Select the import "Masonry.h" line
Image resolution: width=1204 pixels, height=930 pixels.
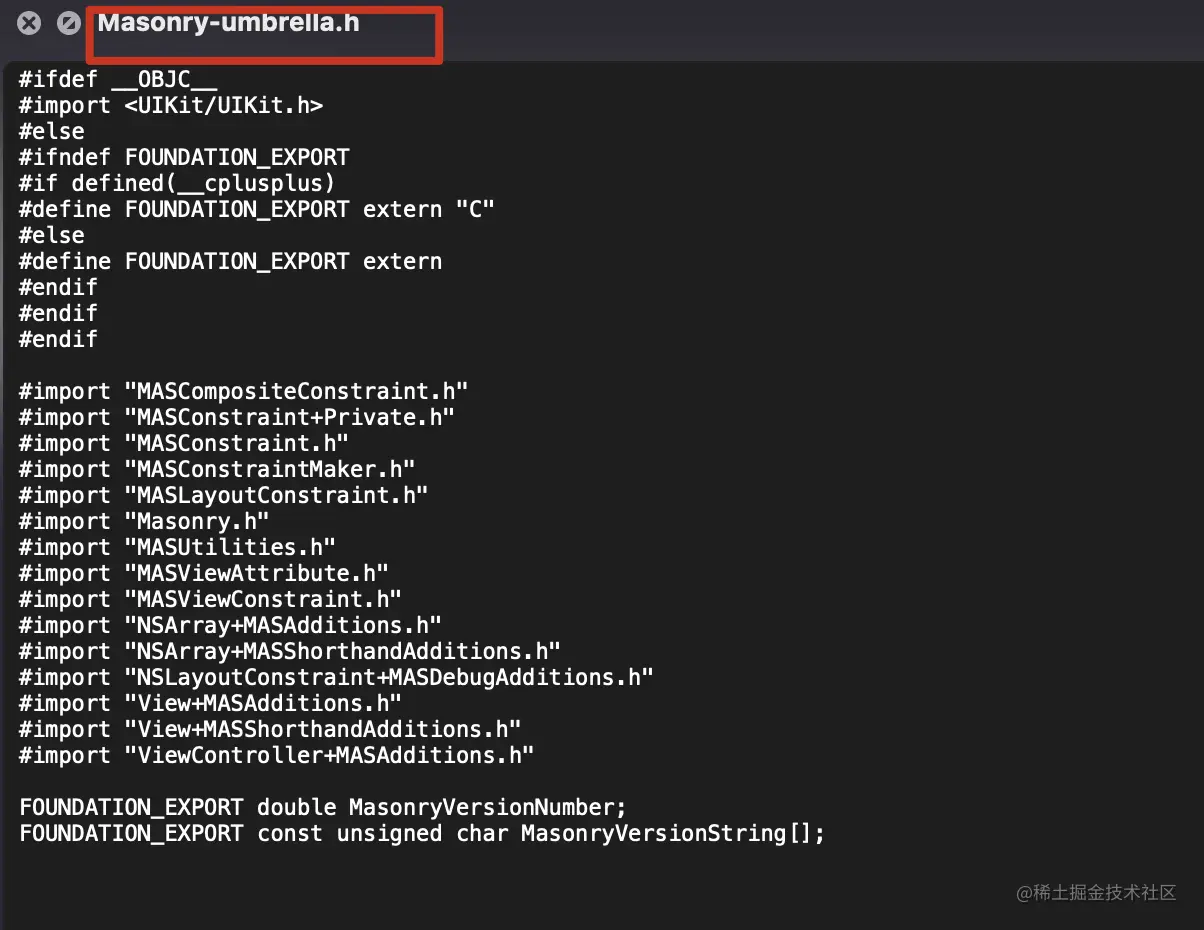click(144, 521)
